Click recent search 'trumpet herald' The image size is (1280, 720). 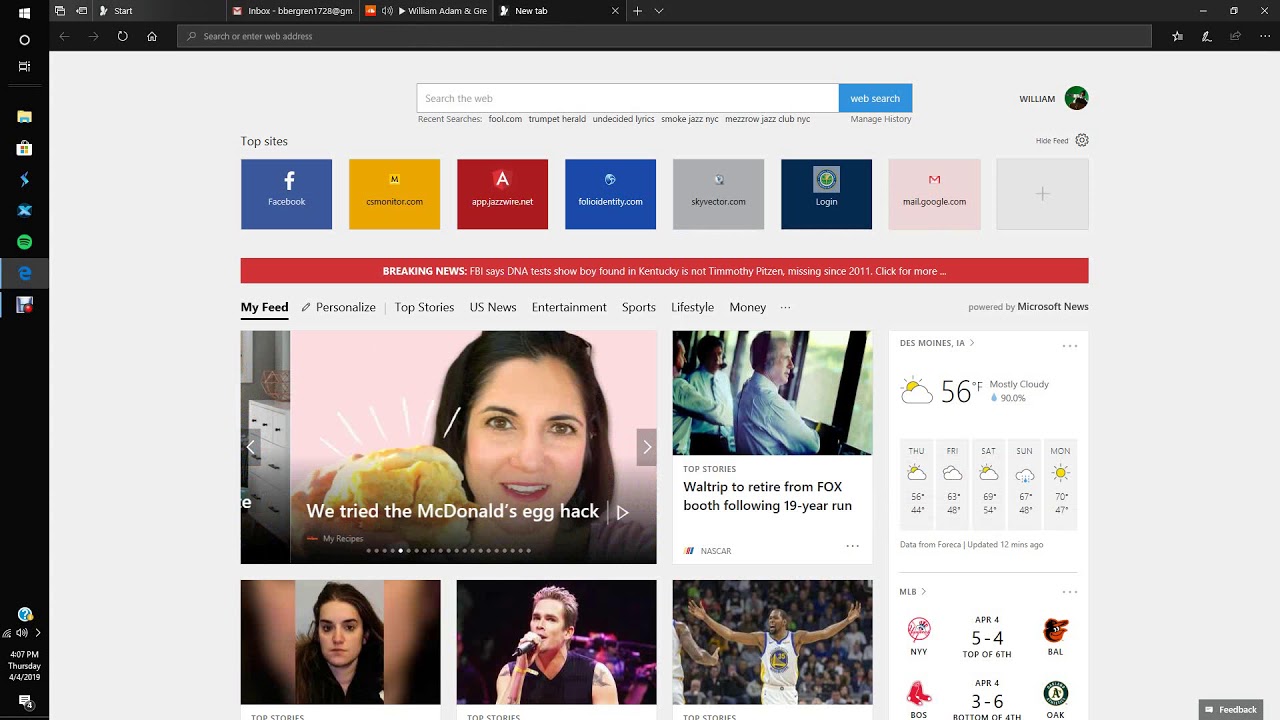557,119
